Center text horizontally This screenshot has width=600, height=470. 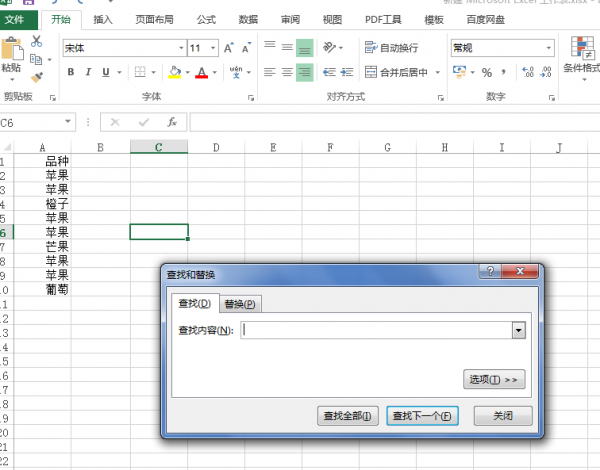tap(287, 72)
